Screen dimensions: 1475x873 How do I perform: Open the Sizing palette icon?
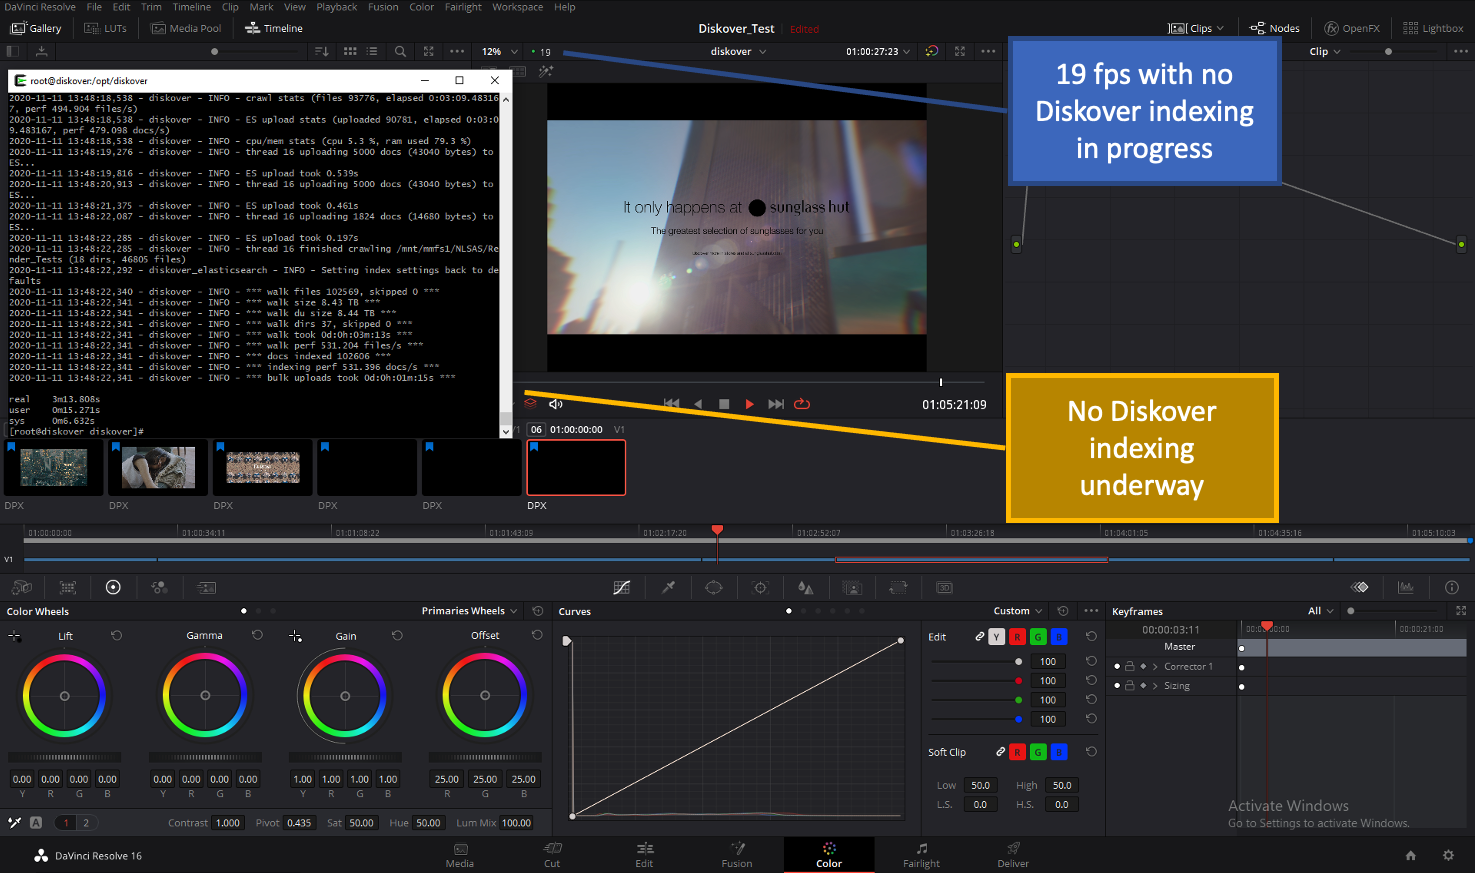click(898, 587)
